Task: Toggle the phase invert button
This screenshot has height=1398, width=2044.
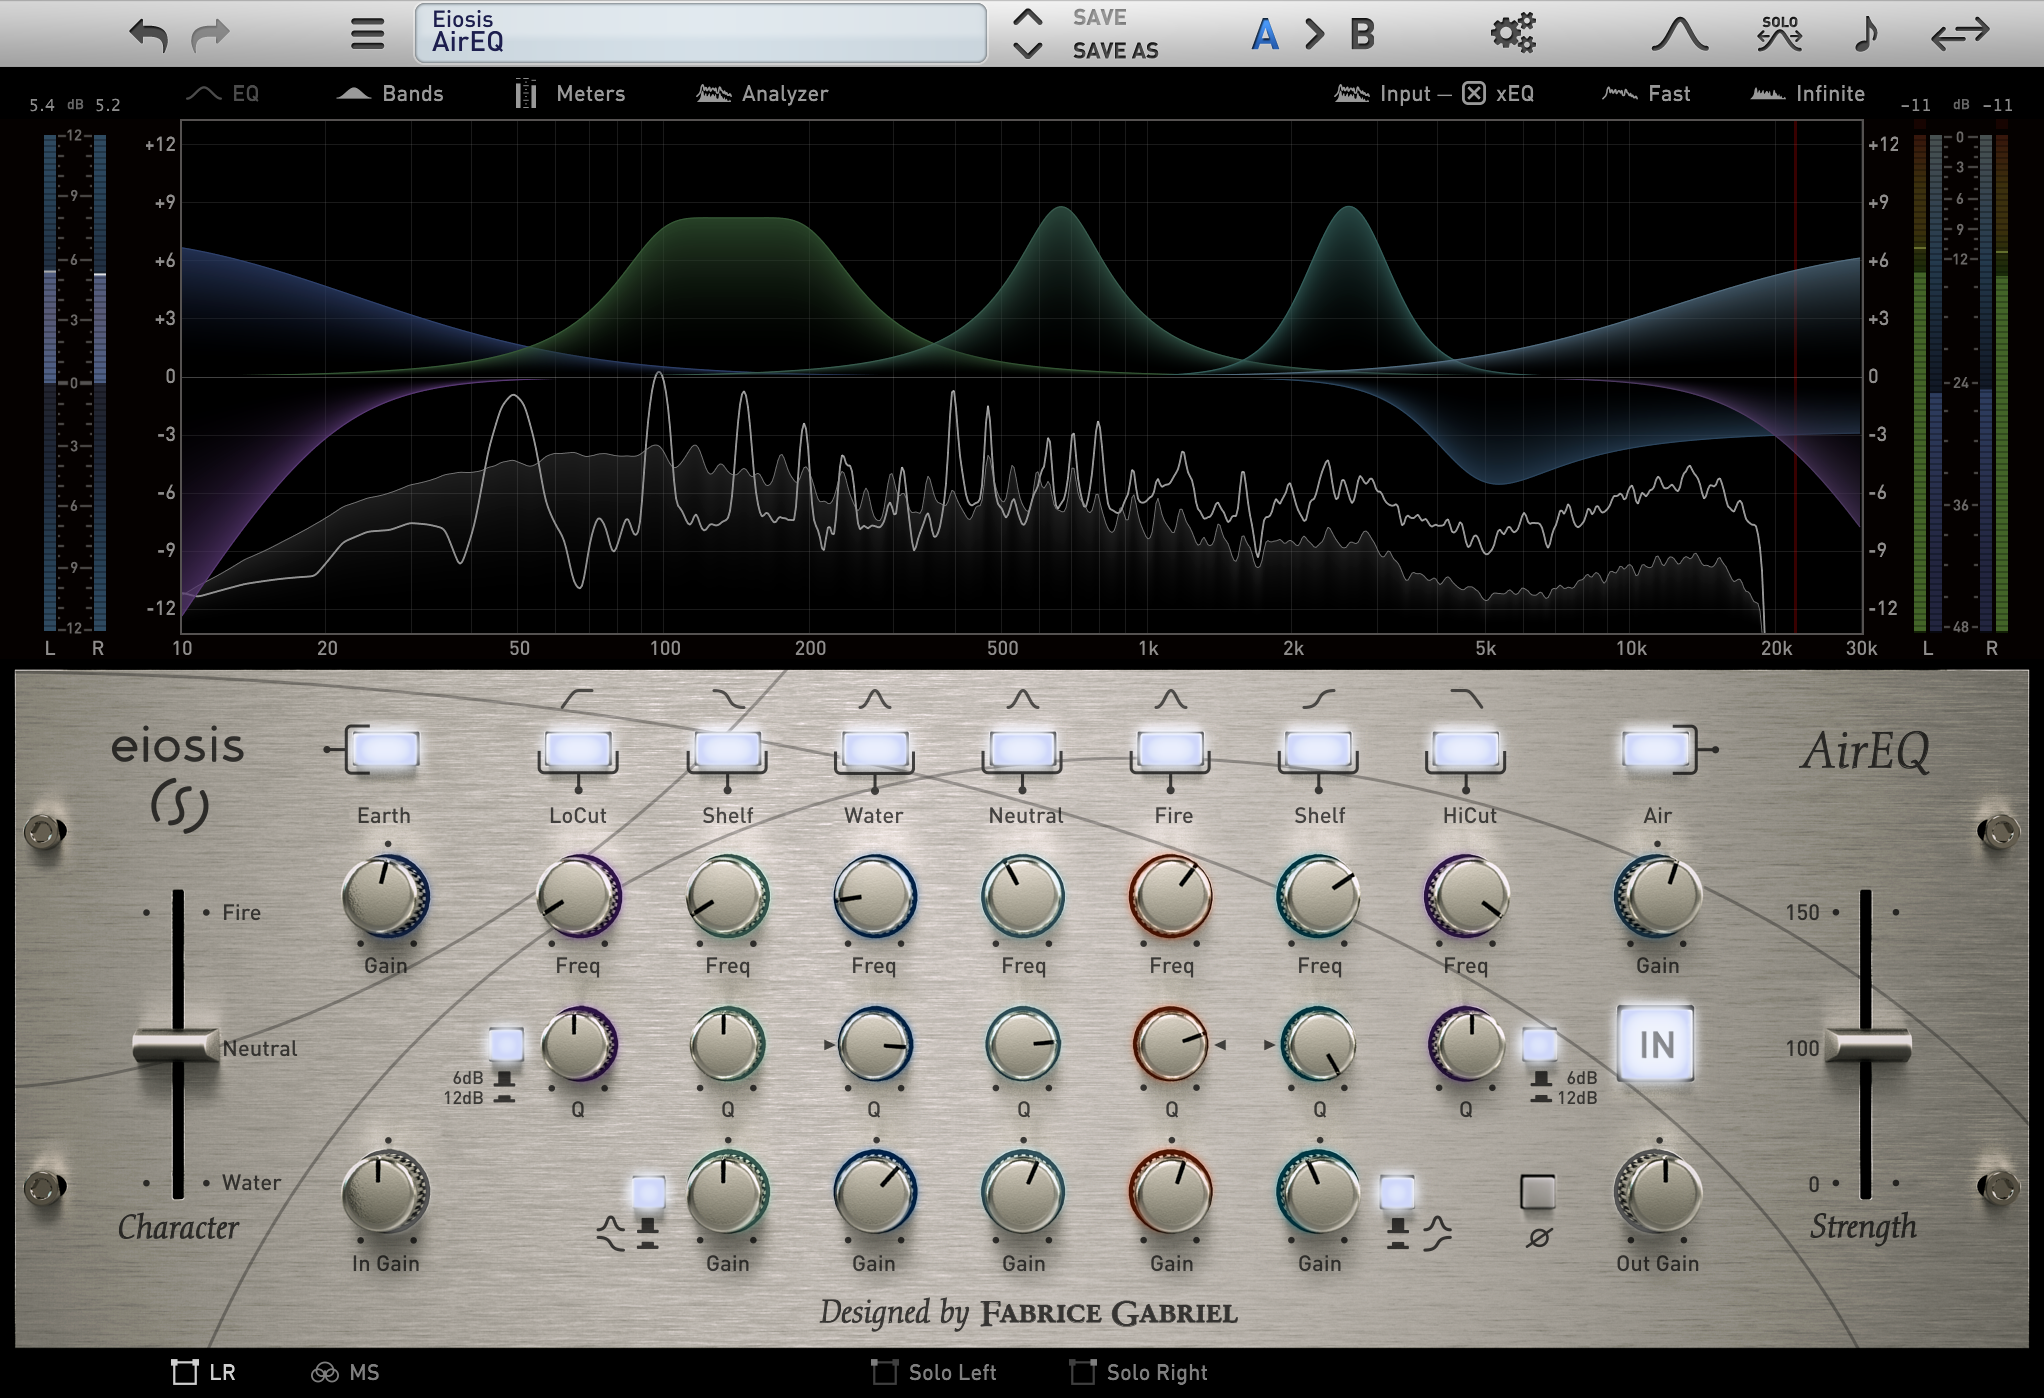Action: point(1537,1192)
